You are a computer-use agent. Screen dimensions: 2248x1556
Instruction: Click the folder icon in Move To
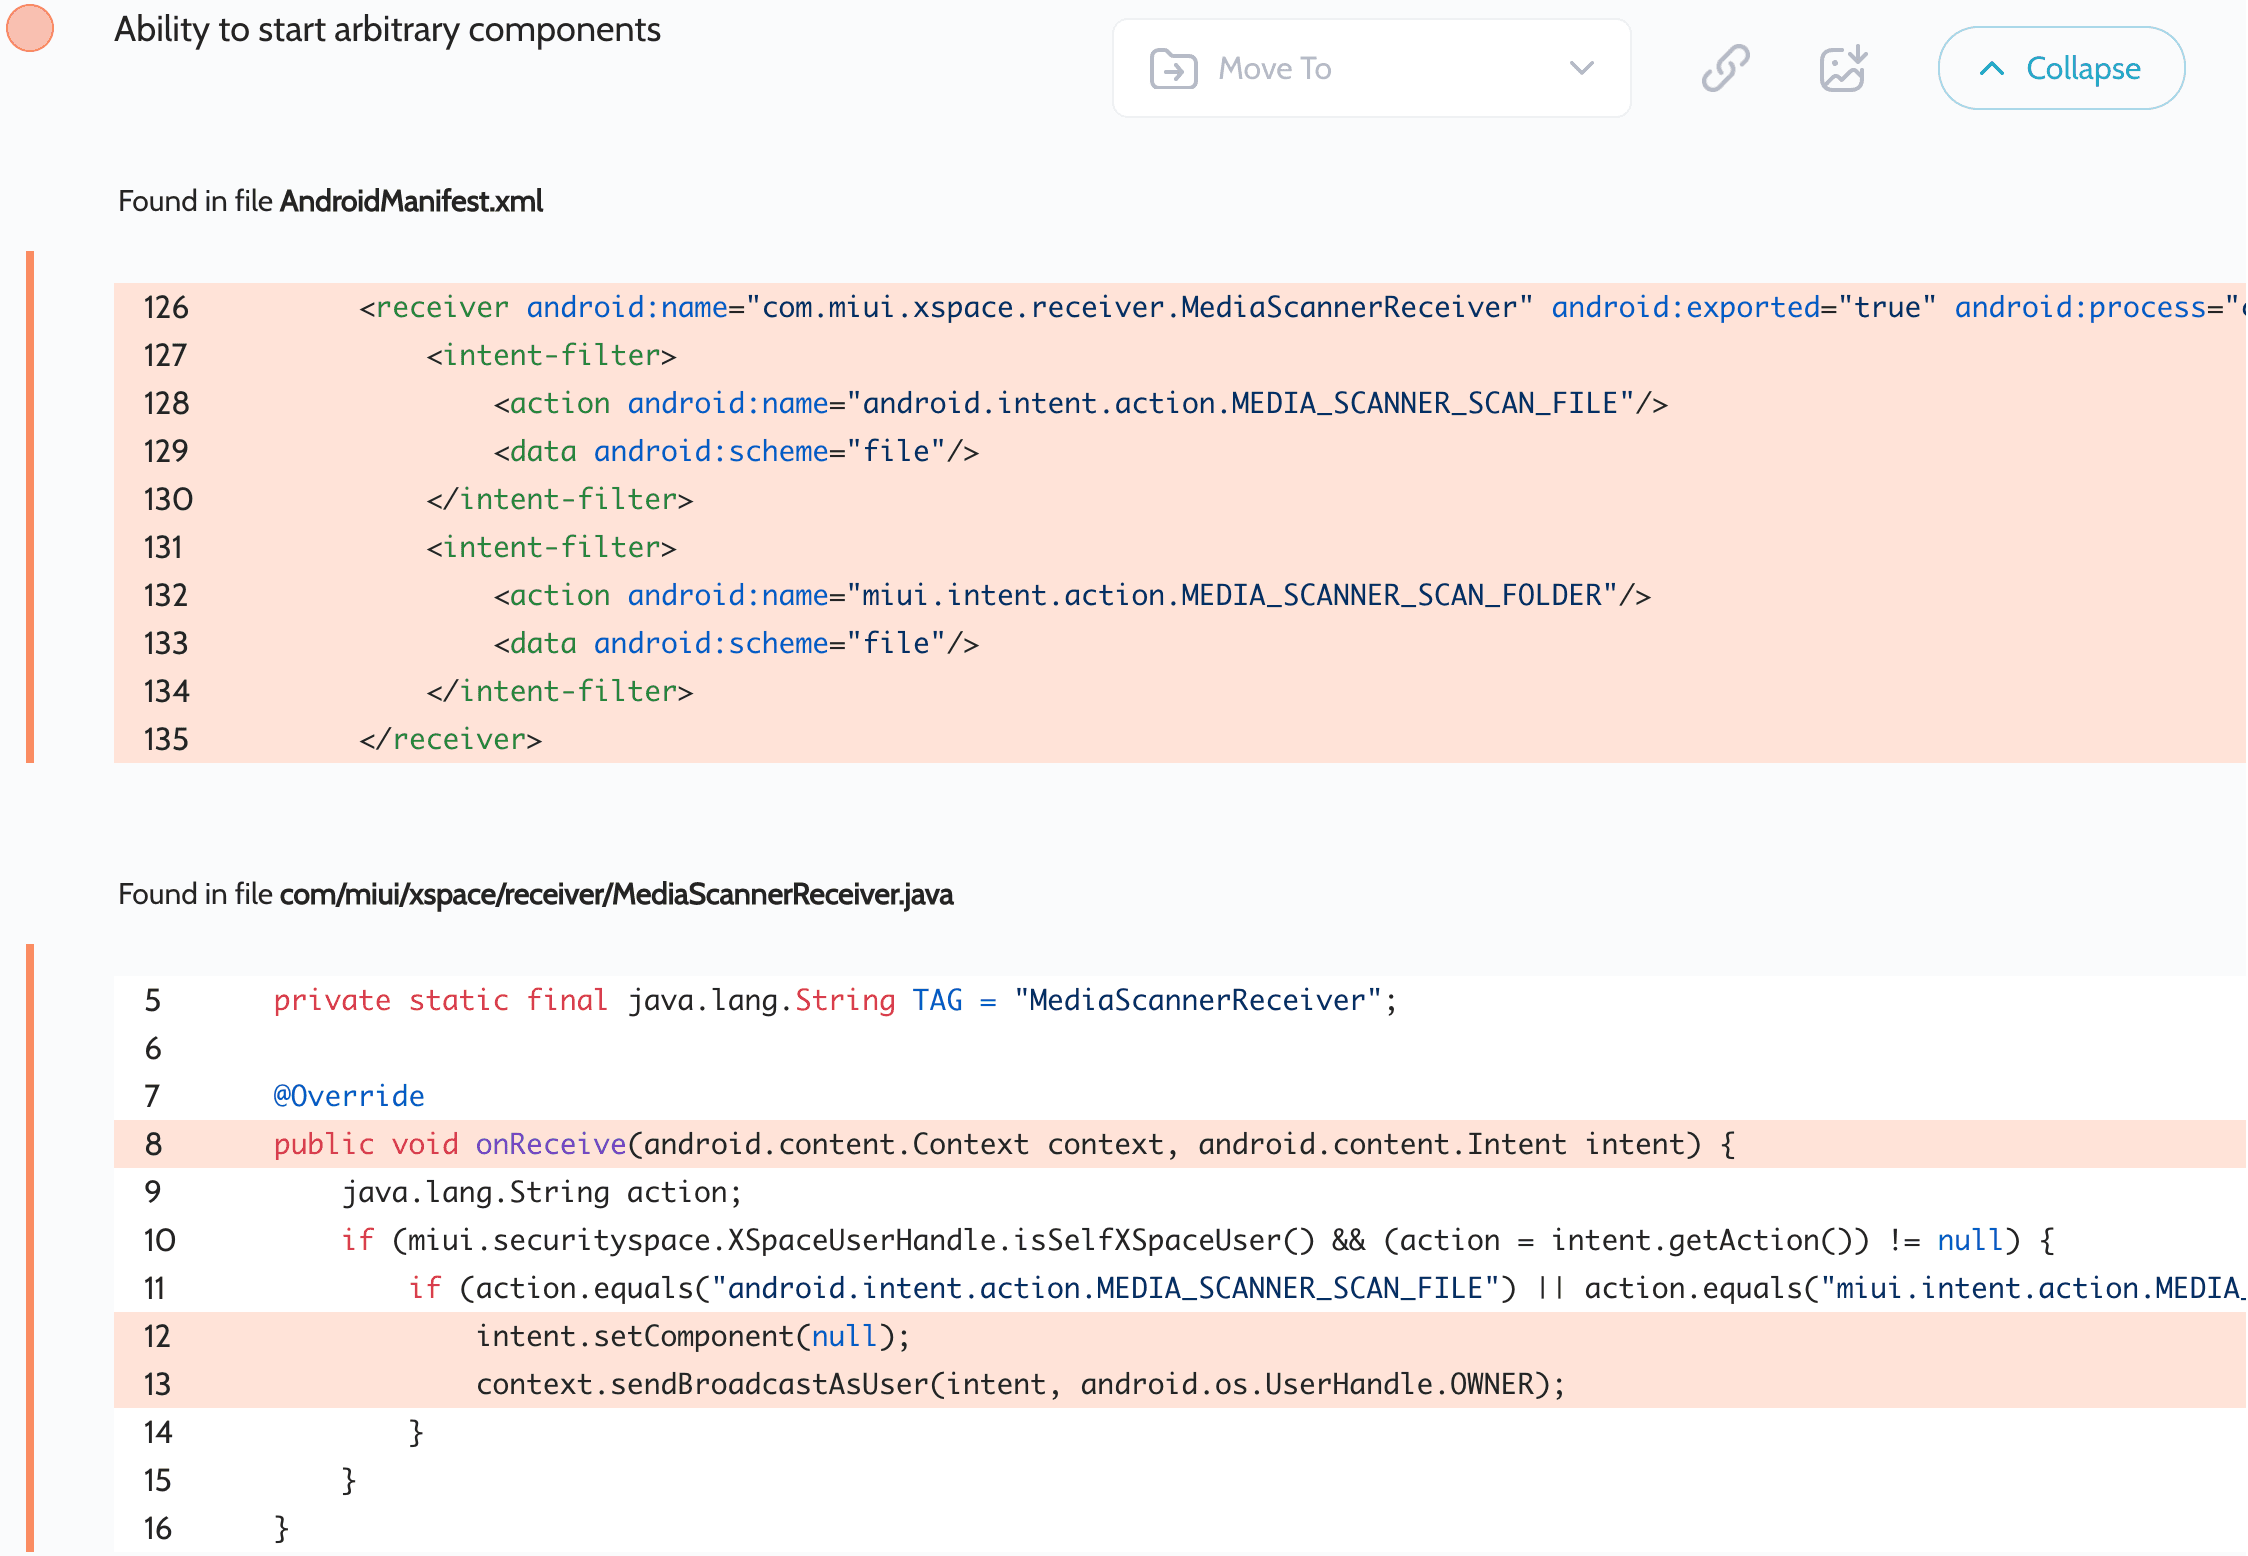[x=1173, y=69]
